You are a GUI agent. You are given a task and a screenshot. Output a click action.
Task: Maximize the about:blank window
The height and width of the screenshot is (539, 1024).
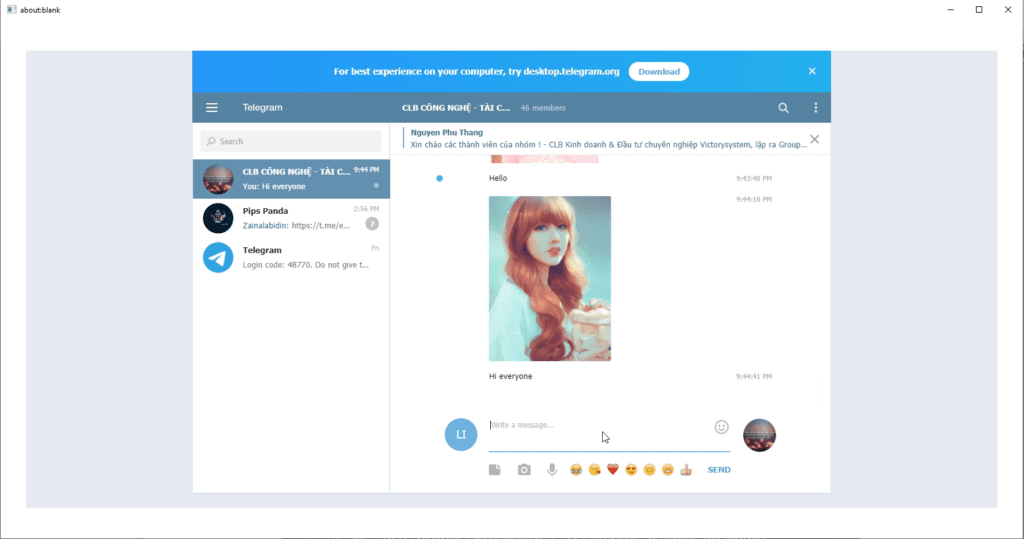tap(979, 10)
